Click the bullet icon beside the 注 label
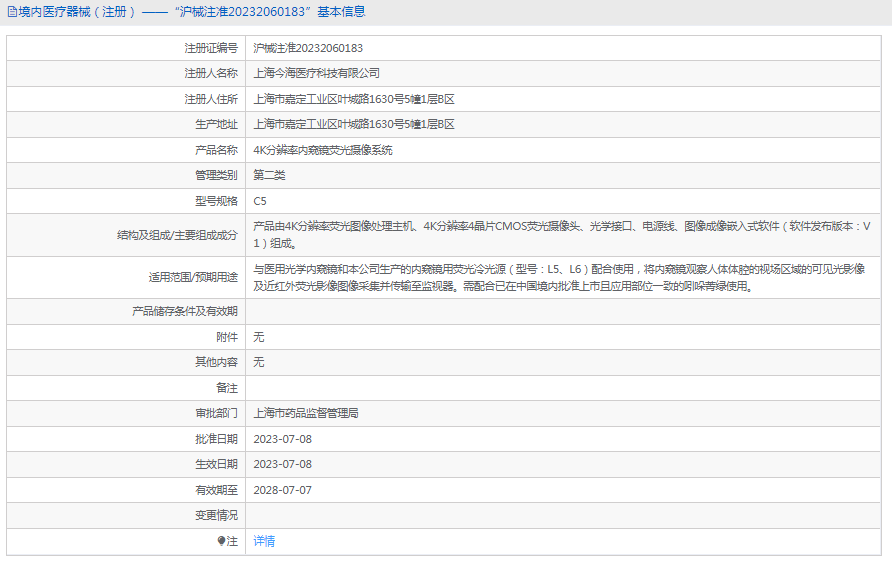 tap(221, 541)
